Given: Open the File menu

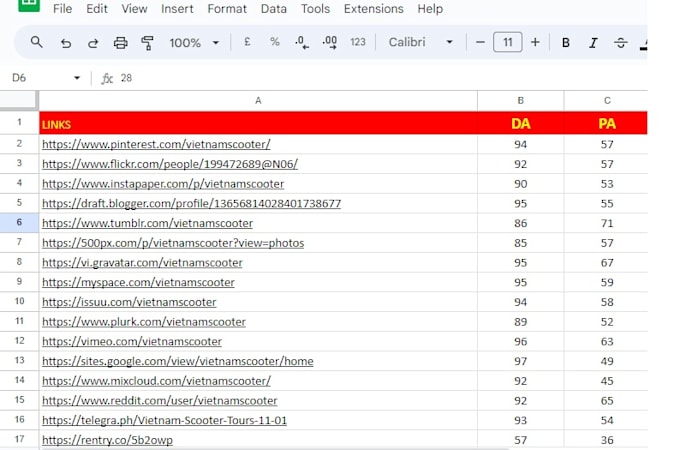Looking at the screenshot, I should [x=62, y=9].
